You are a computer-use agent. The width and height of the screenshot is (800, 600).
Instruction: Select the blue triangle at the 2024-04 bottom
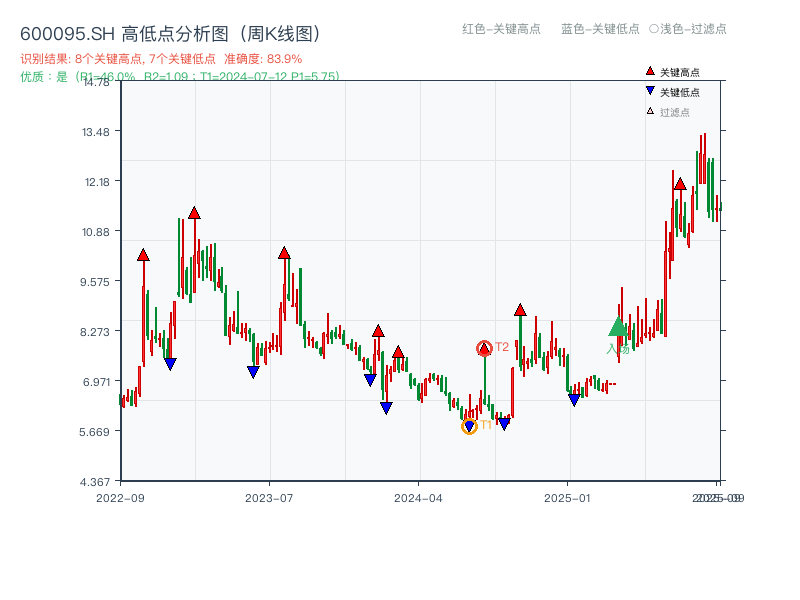tap(384, 407)
